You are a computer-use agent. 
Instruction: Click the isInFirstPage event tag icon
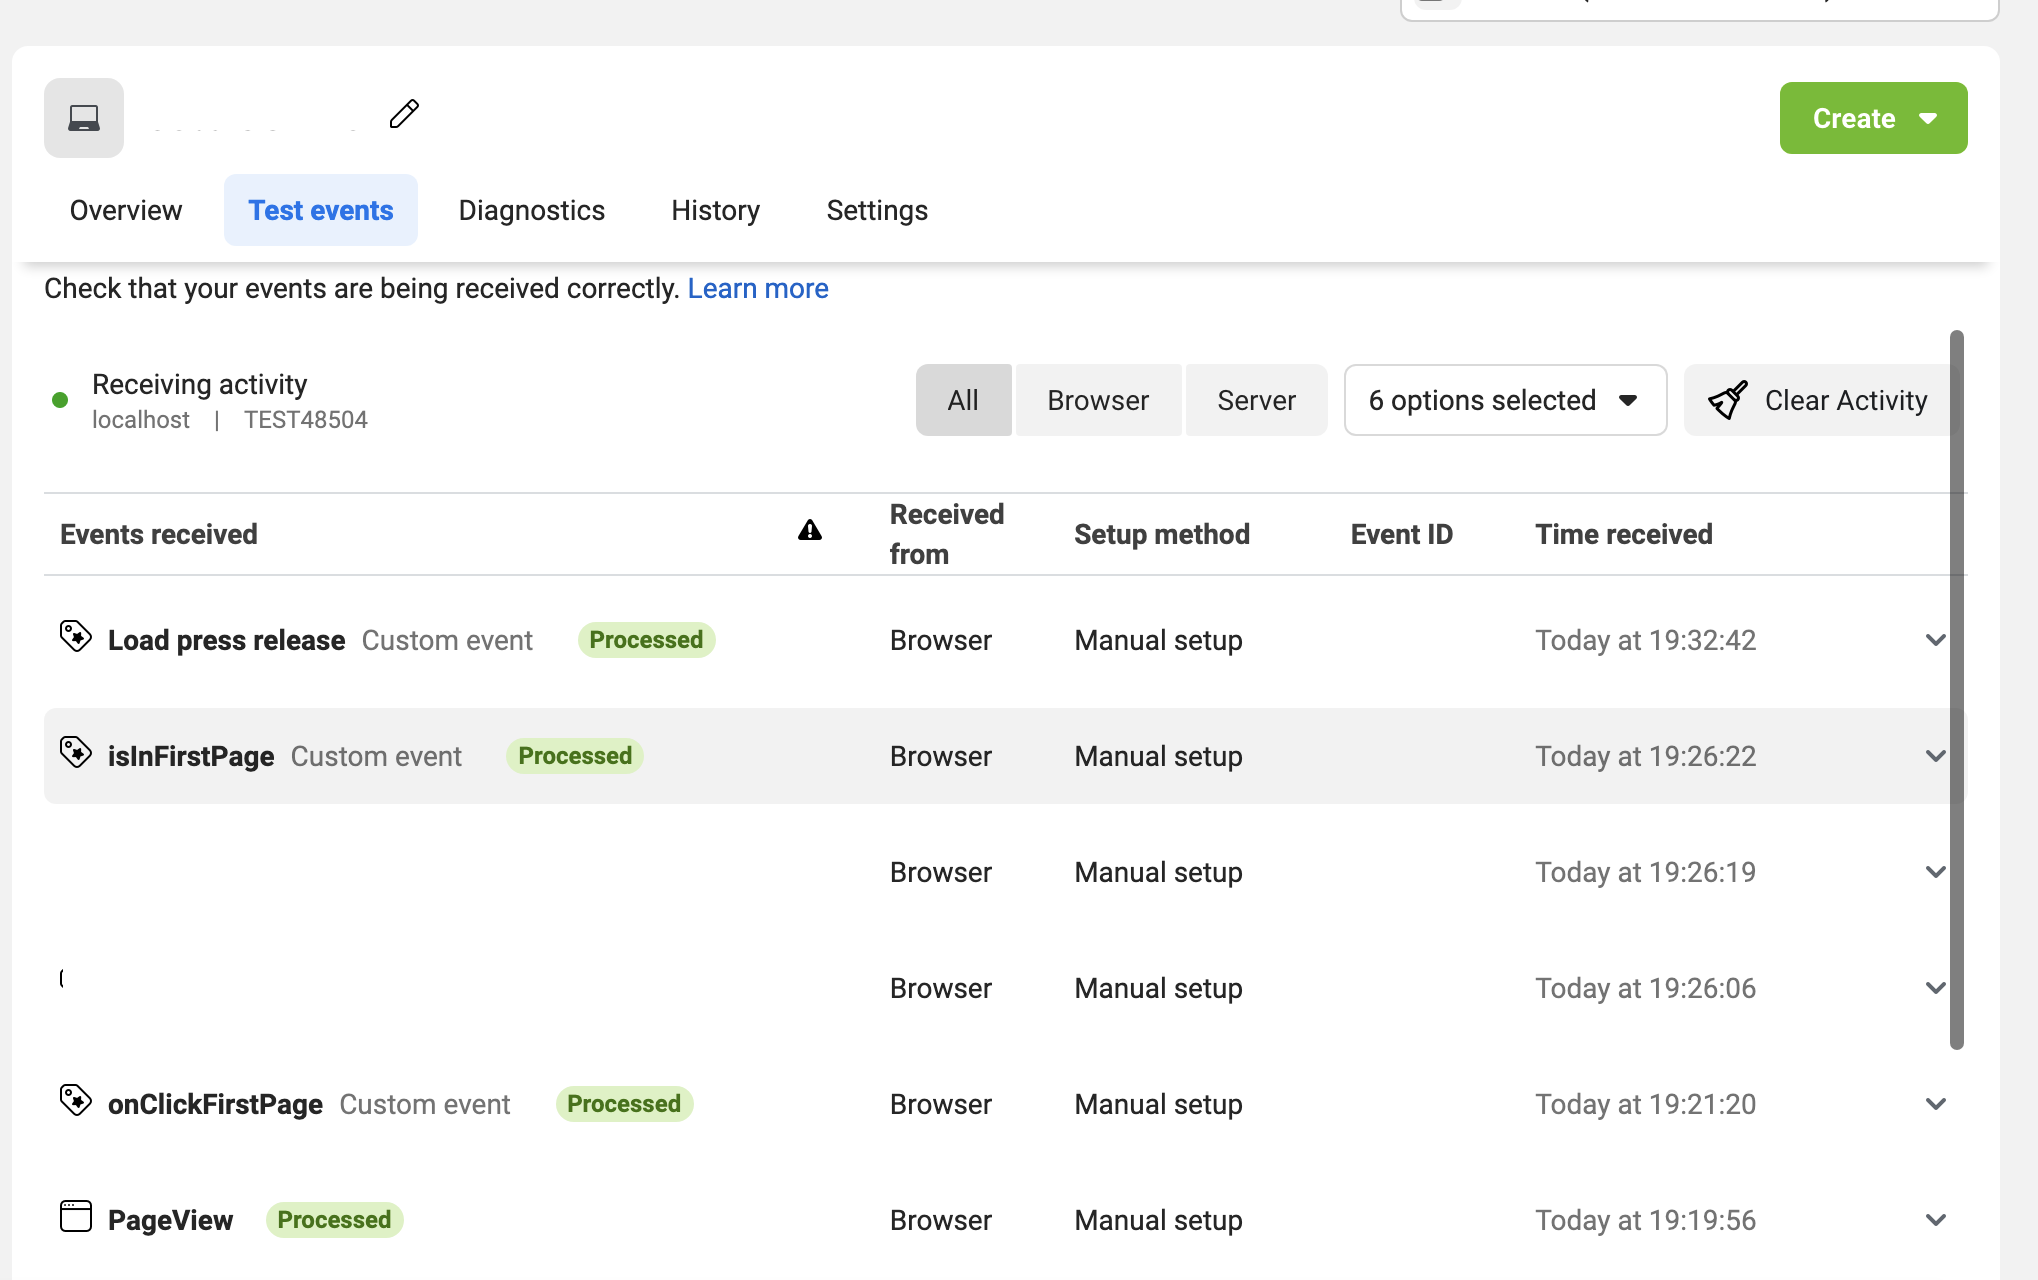pos(76,752)
